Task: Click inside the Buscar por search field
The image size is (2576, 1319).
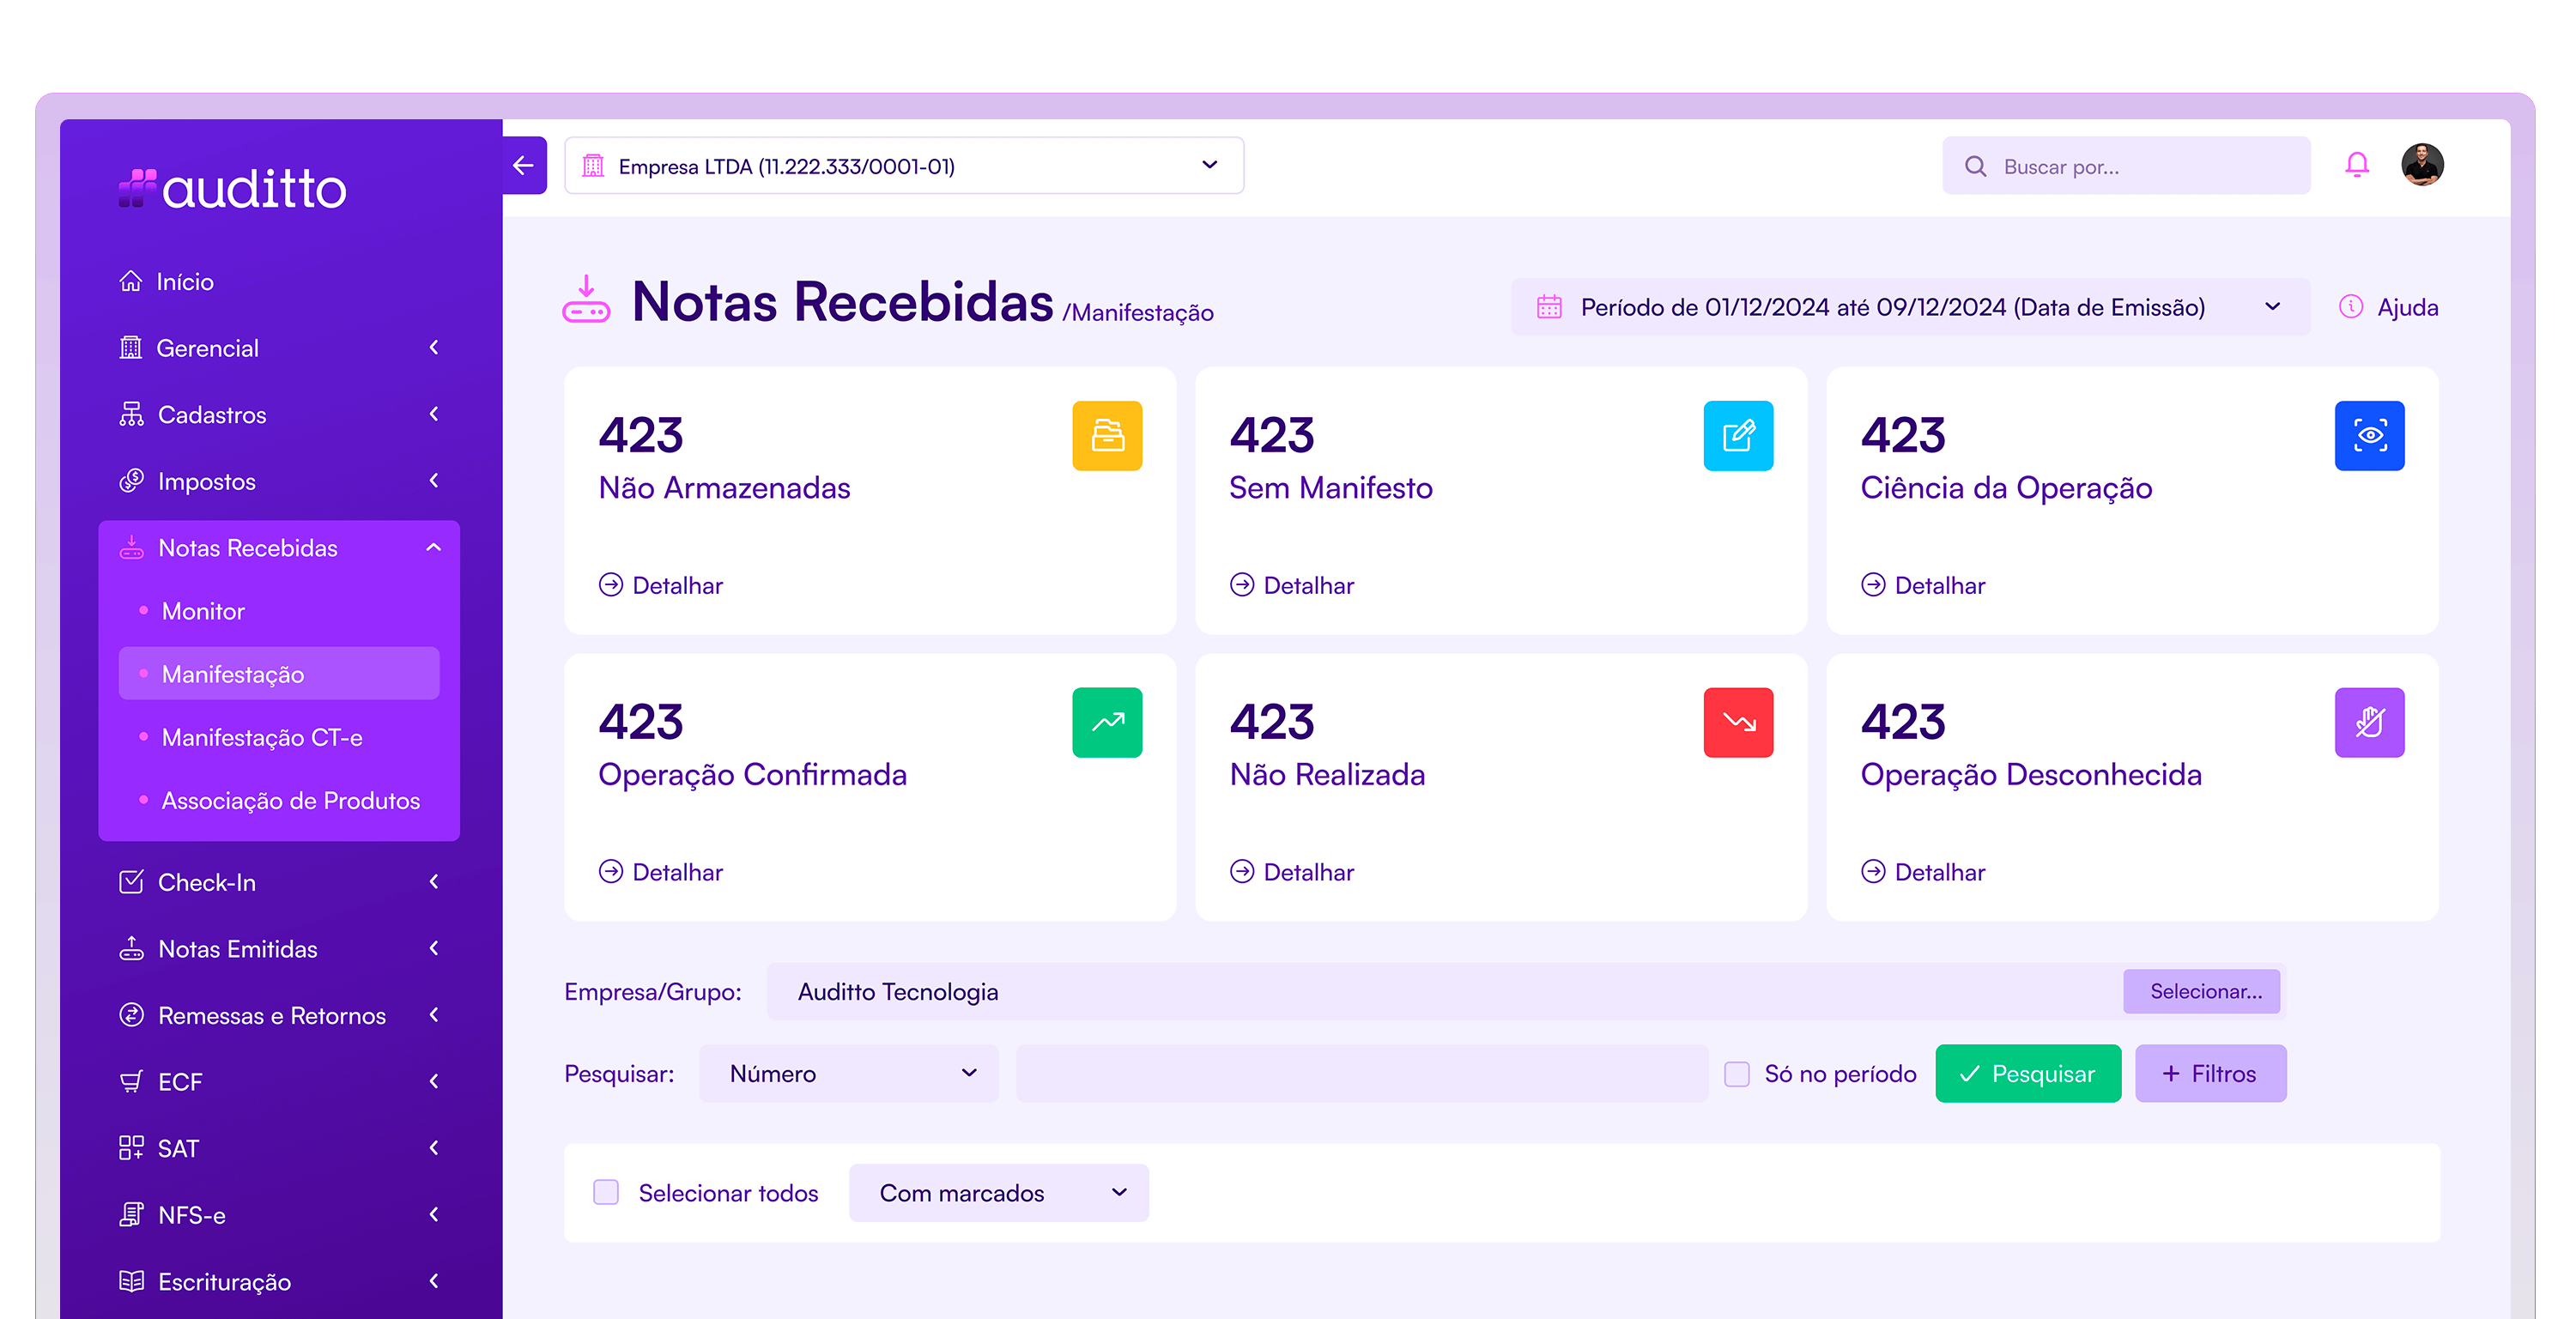Action: coord(2125,165)
